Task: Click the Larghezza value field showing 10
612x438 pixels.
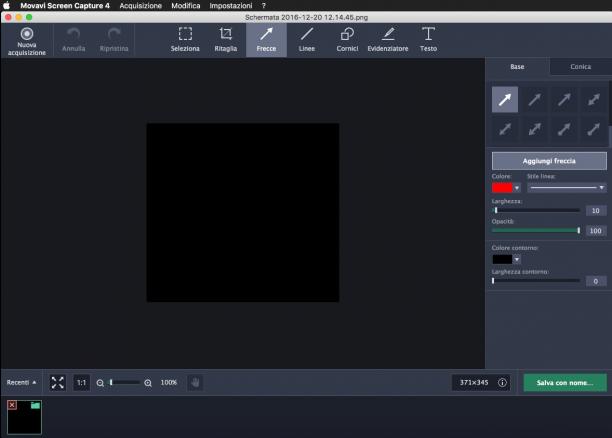Action: click(596, 211)
